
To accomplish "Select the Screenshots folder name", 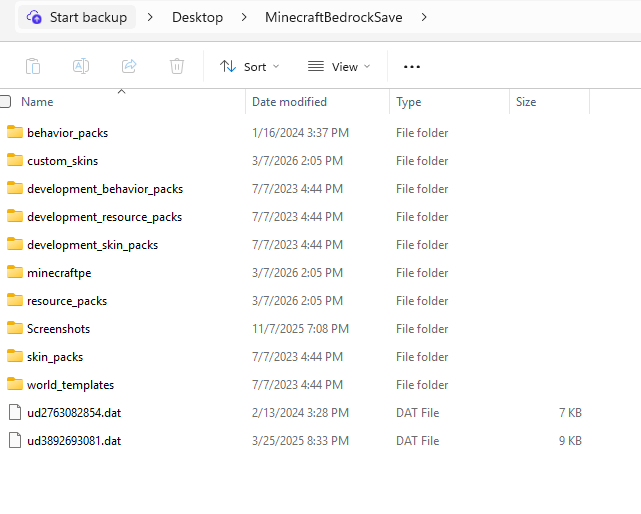I will click(x=58, y=329).
